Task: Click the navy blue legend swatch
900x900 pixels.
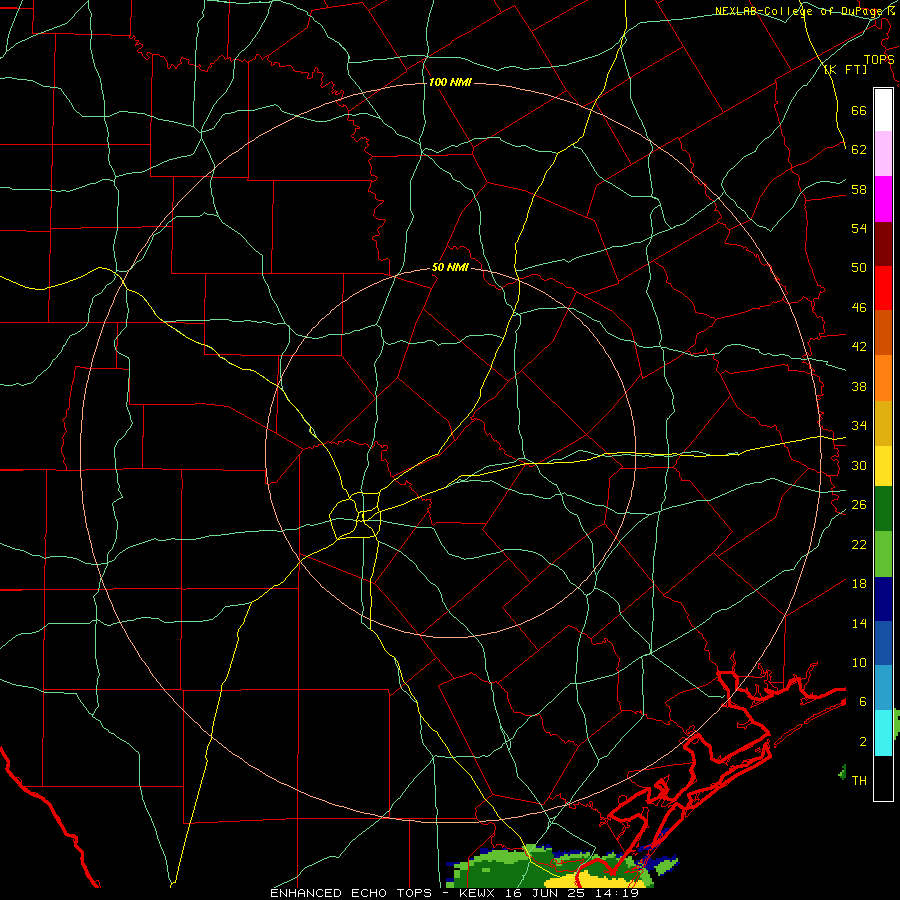Action: pos(883,599)
